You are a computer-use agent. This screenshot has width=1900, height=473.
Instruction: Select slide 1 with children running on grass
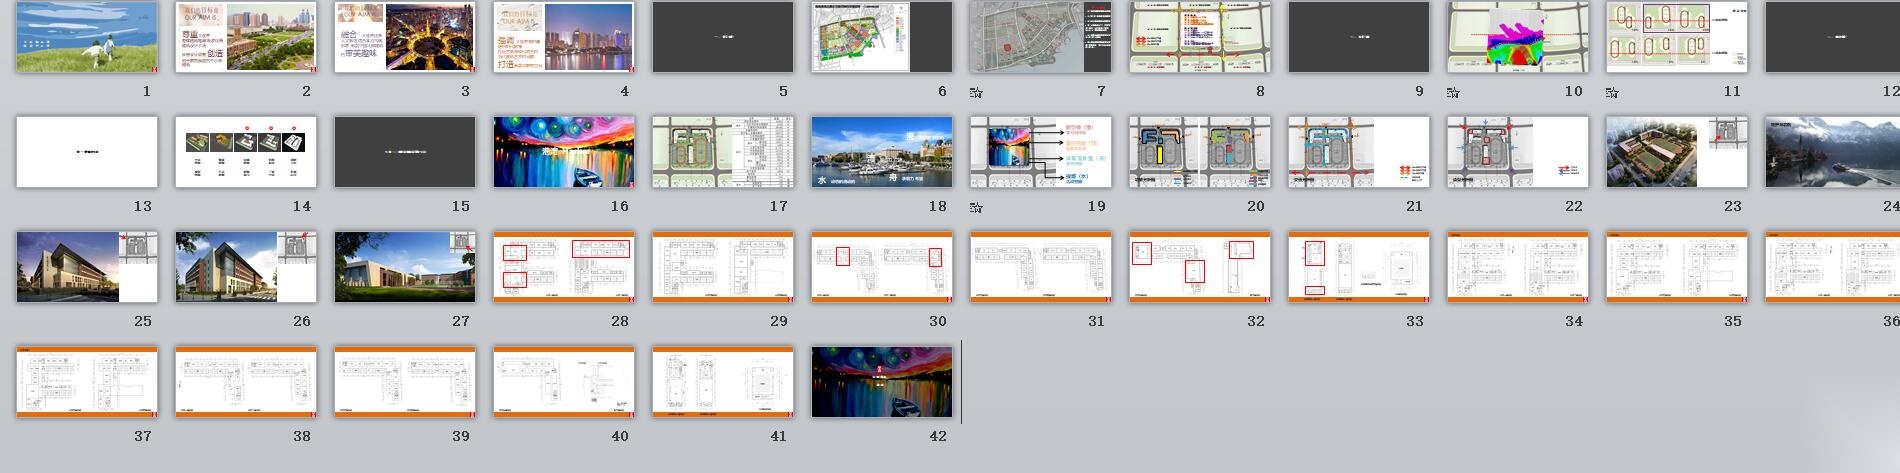point(87,37)
